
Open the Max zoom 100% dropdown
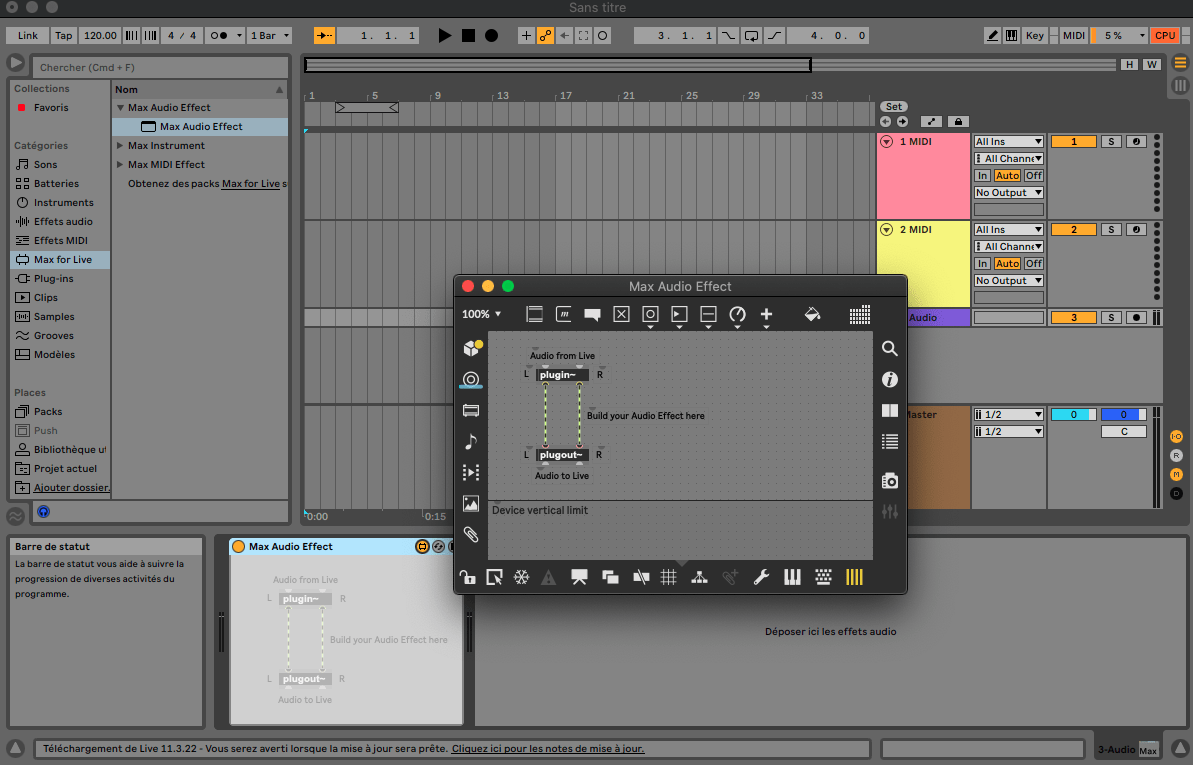[x=482, y=314]
